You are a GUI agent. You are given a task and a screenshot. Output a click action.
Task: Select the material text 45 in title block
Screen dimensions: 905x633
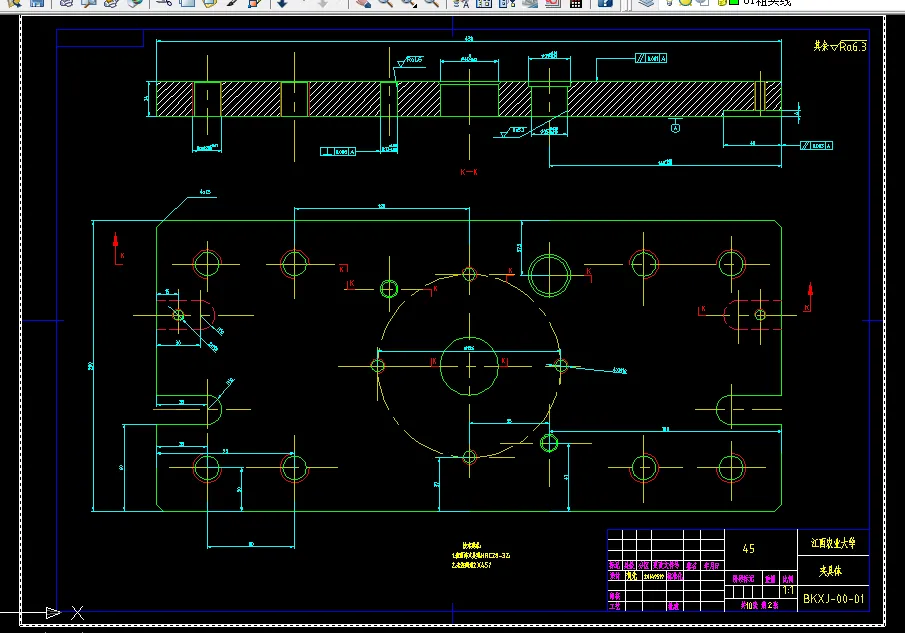[749, 549]
